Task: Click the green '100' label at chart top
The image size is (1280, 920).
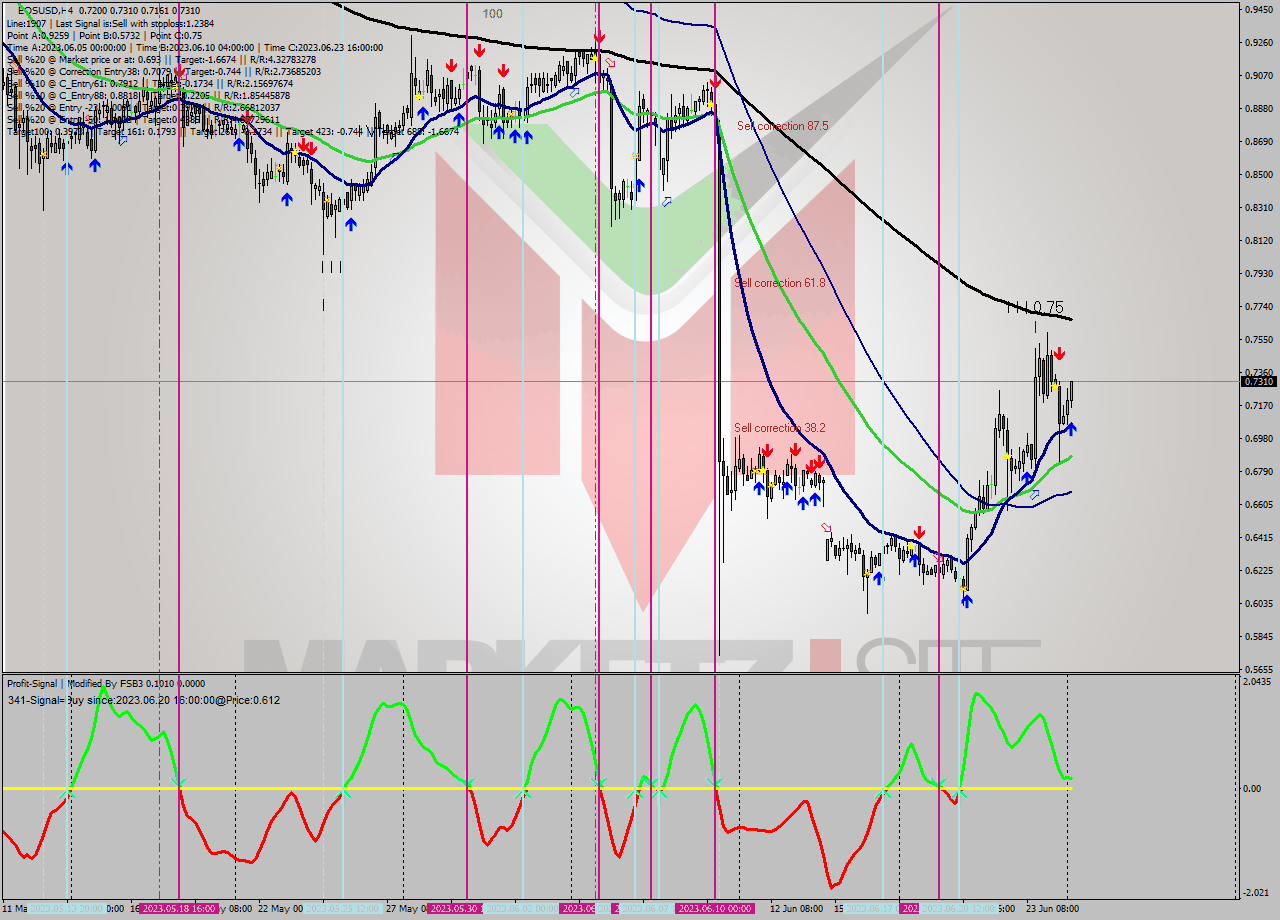Action: 492,13
